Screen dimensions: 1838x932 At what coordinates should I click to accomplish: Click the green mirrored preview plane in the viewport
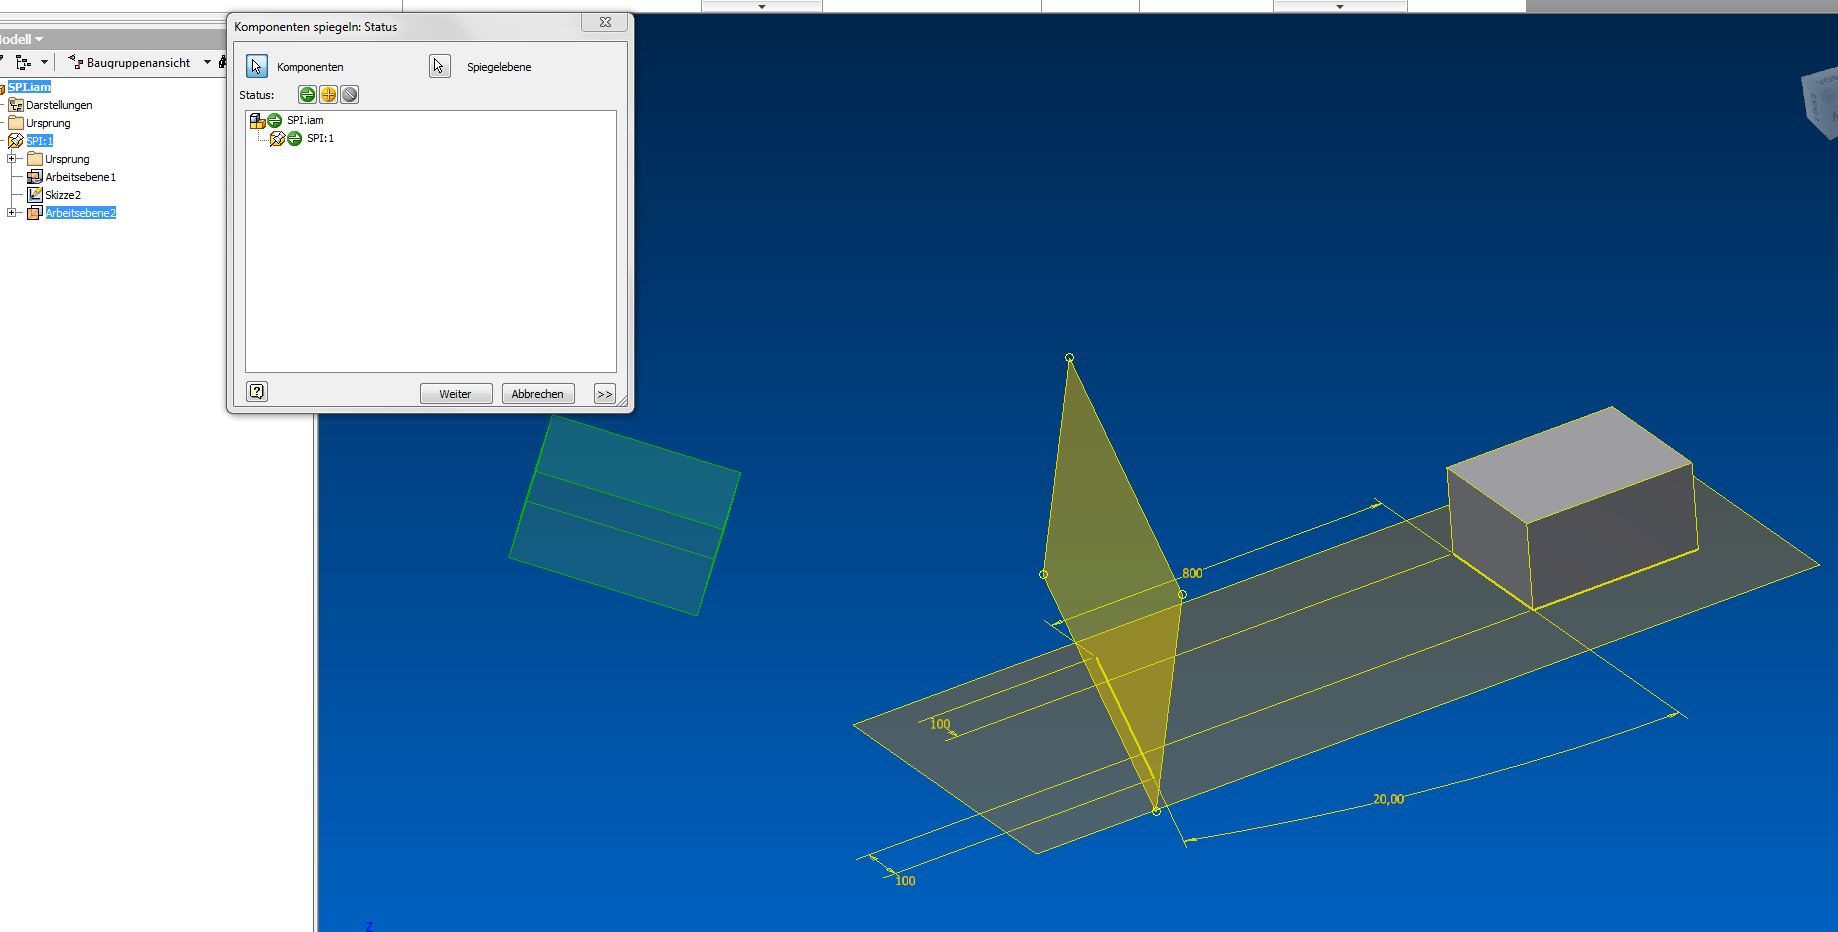tap(625, 515)
